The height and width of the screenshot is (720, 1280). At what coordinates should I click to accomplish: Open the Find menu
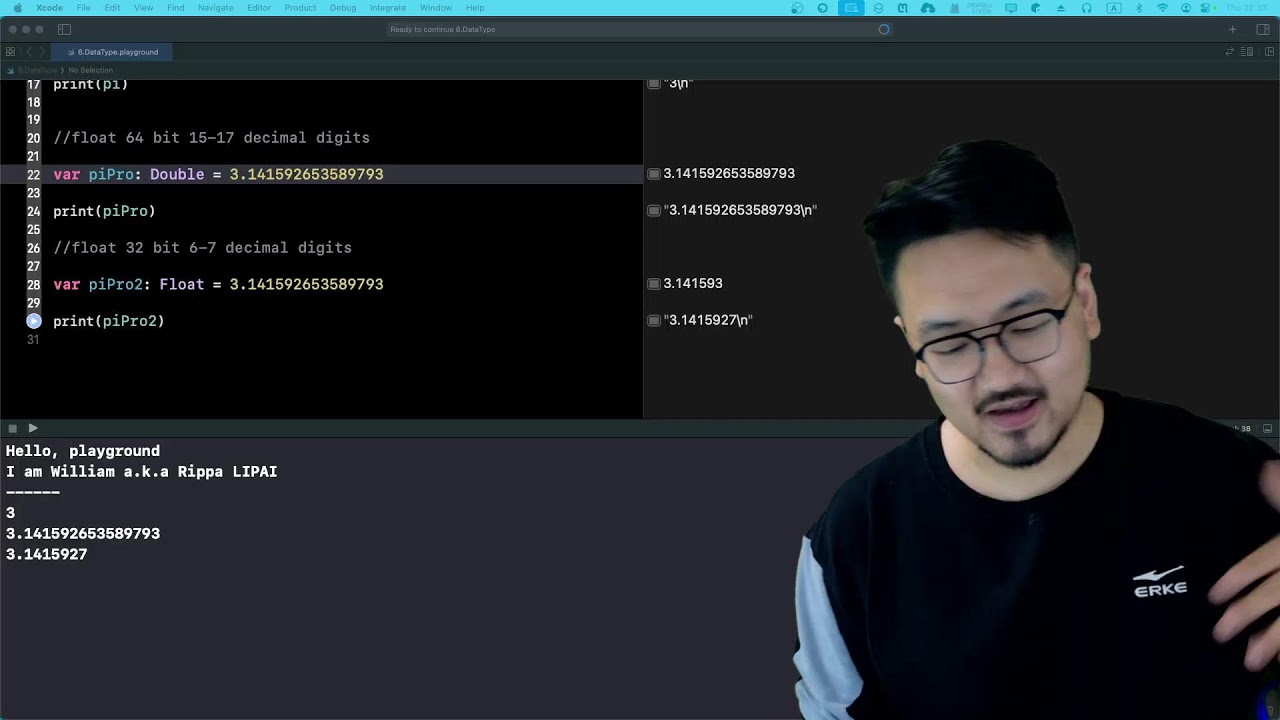point(176,8)
